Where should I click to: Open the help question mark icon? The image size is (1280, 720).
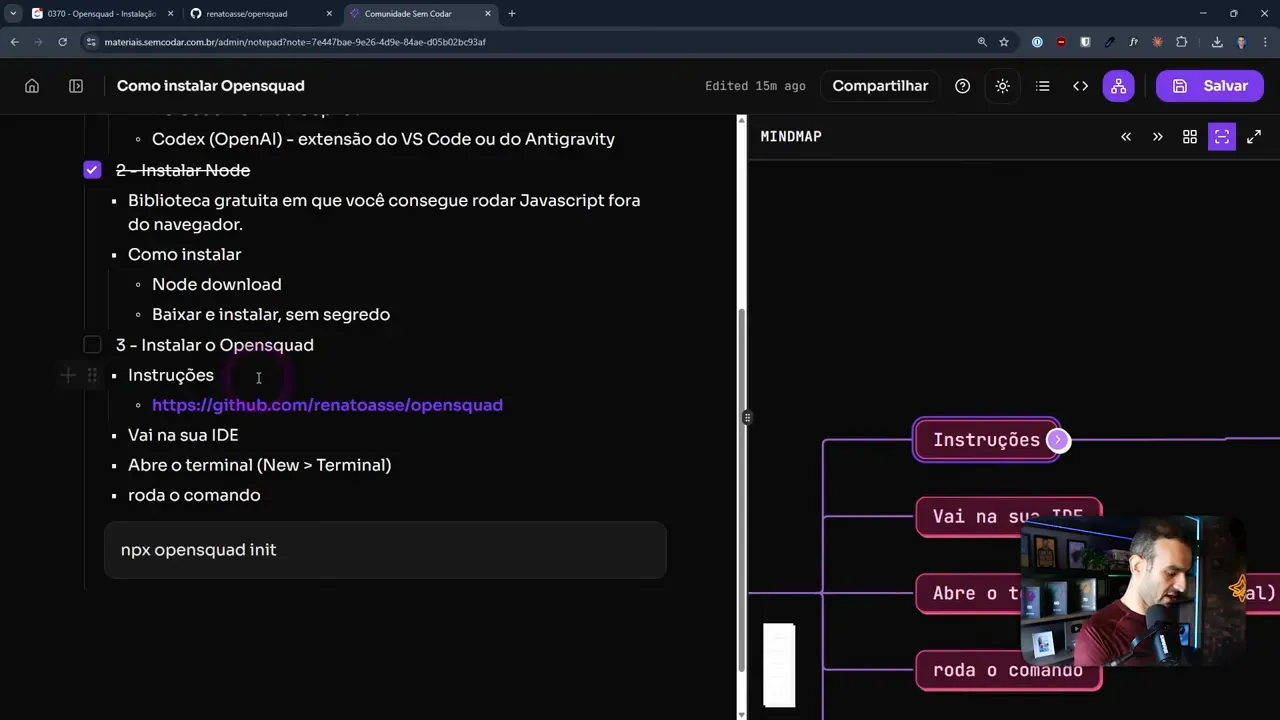962,86
